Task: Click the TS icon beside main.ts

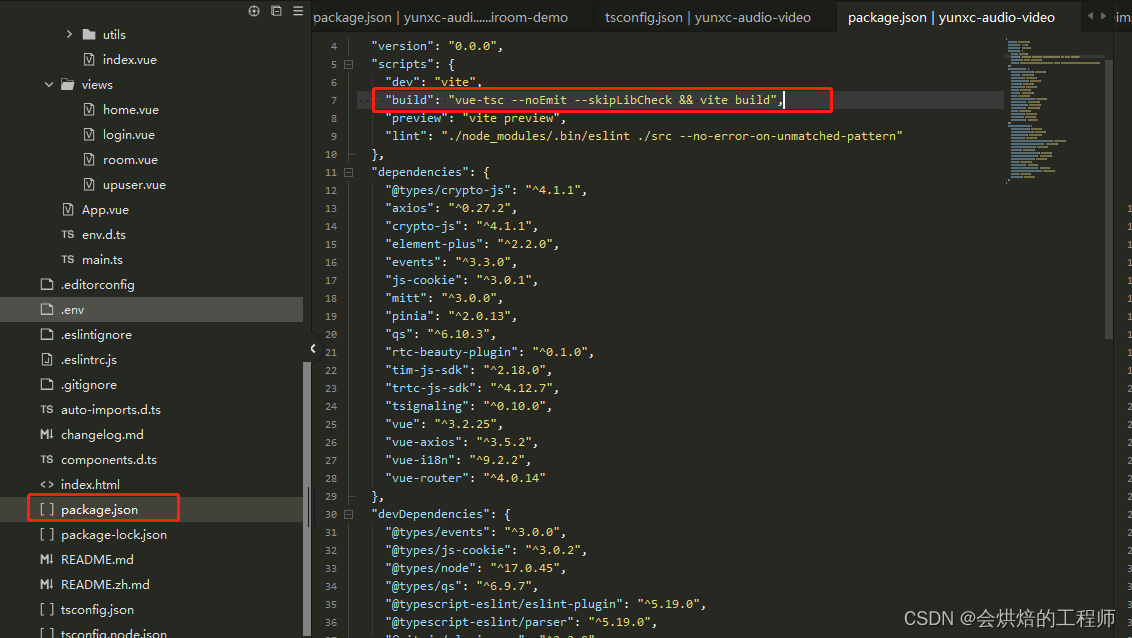Action: pyautogui.click(x=68, y=259)
